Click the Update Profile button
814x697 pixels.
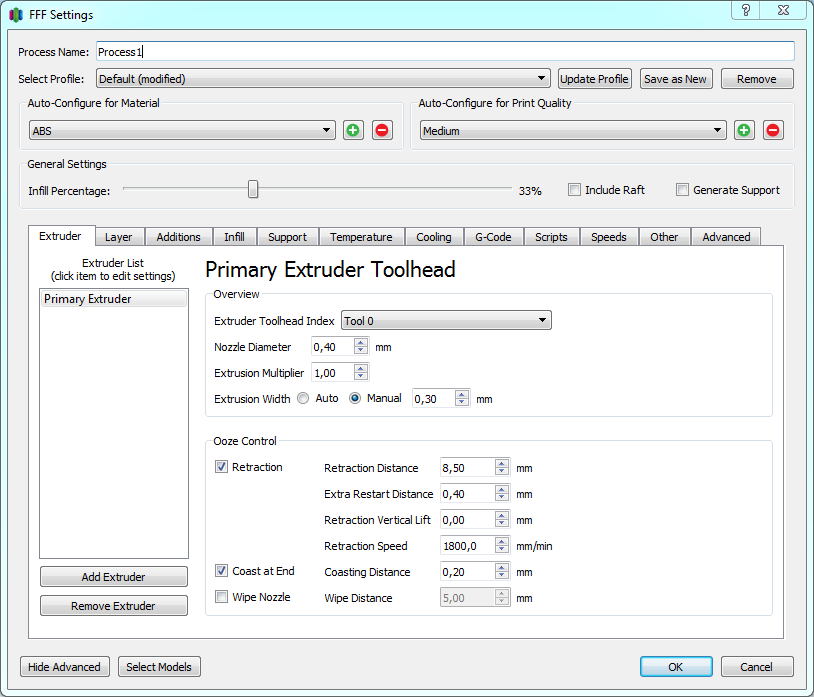[x=594, y=79]
